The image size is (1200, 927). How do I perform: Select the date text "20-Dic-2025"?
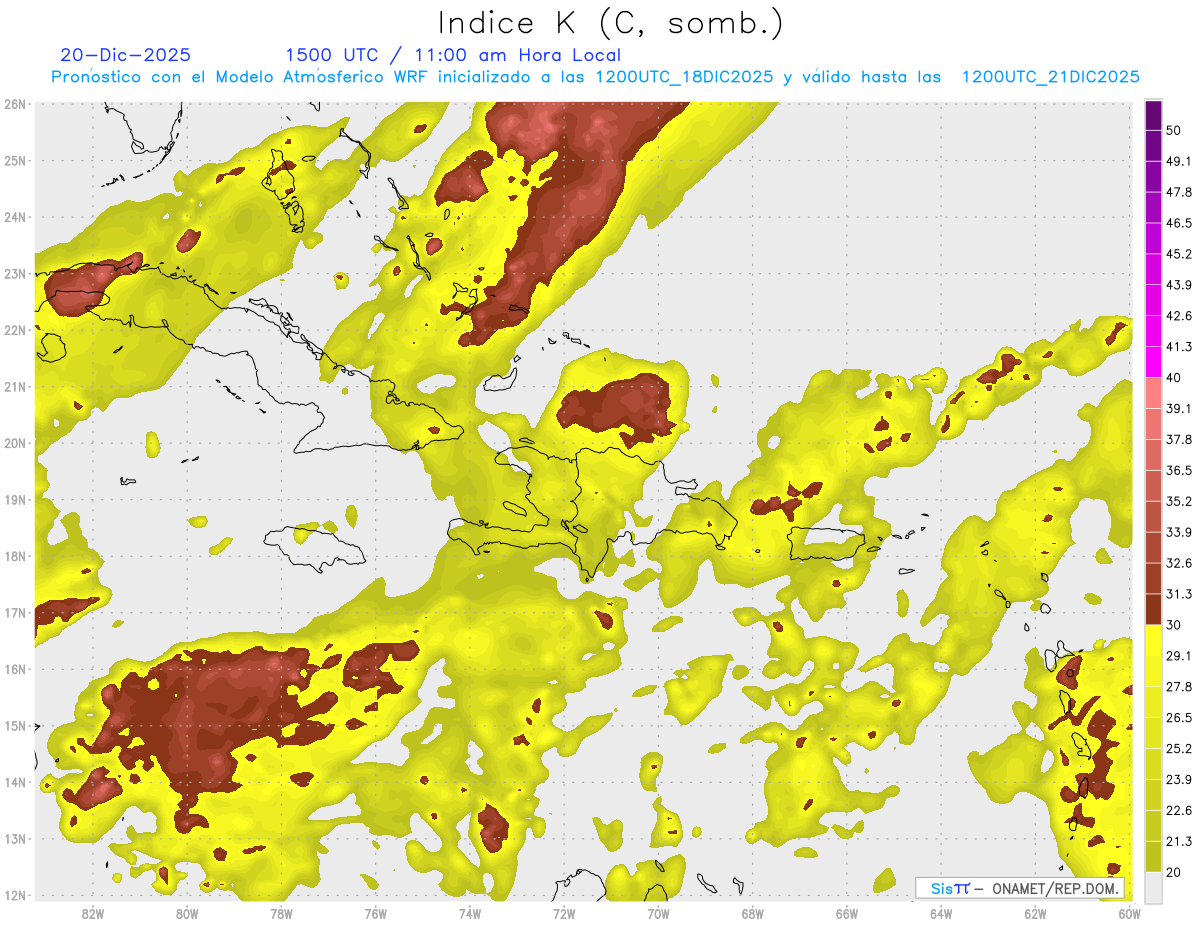[125, 55]
